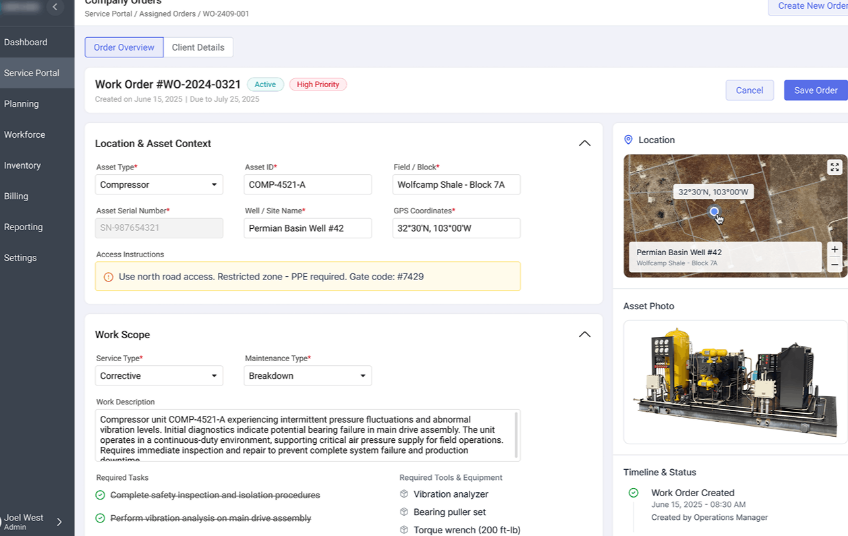Click the Cancel button

click(x=750, y=90)
